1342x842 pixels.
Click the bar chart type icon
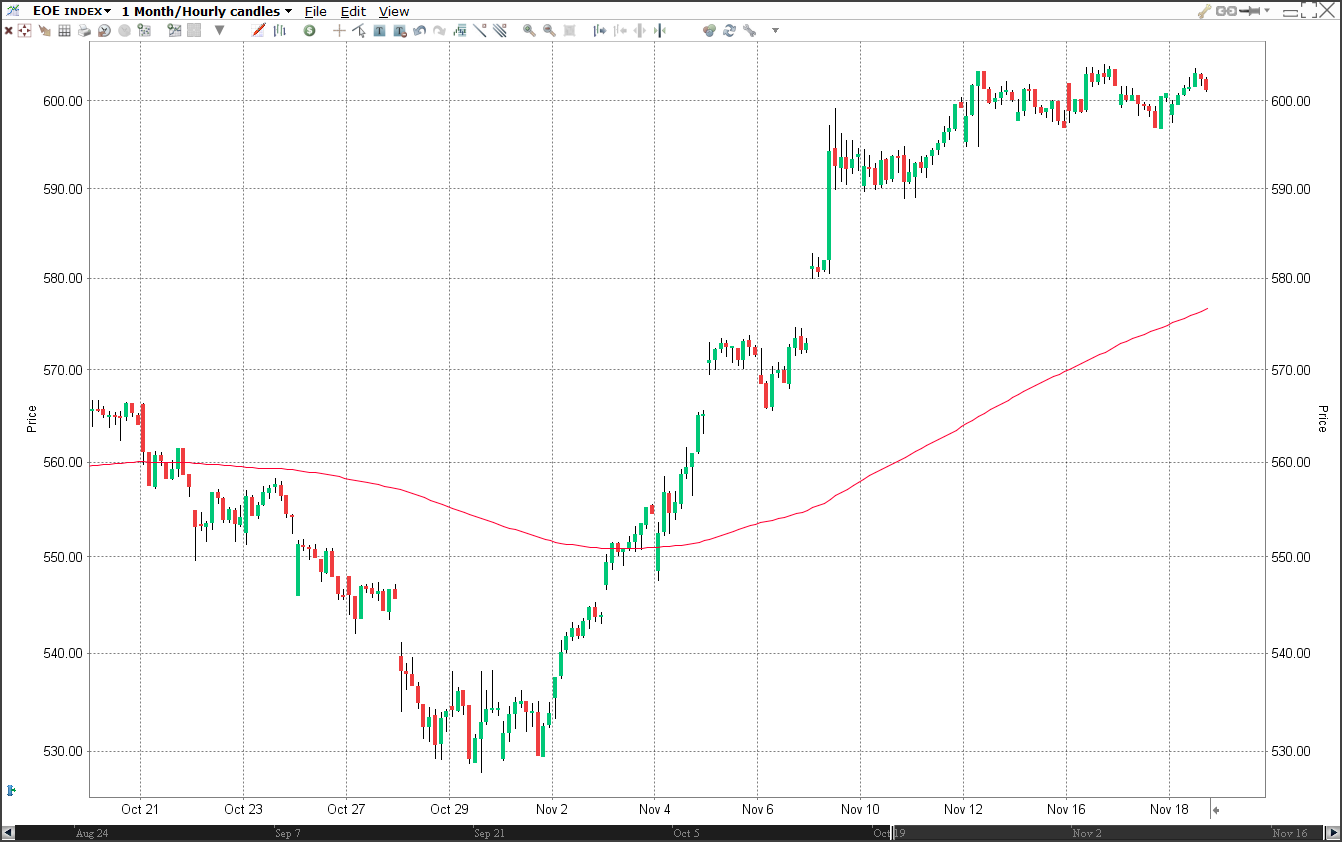coord(279,31)
